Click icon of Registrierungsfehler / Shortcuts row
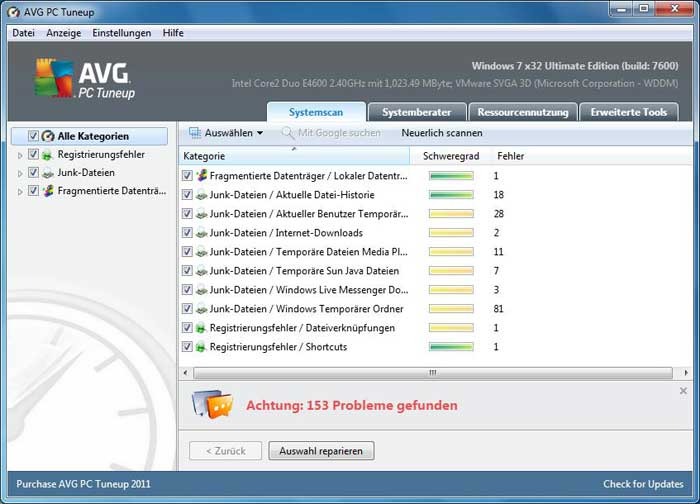Viewport: 700px width, 504px height. pos(201,347)
